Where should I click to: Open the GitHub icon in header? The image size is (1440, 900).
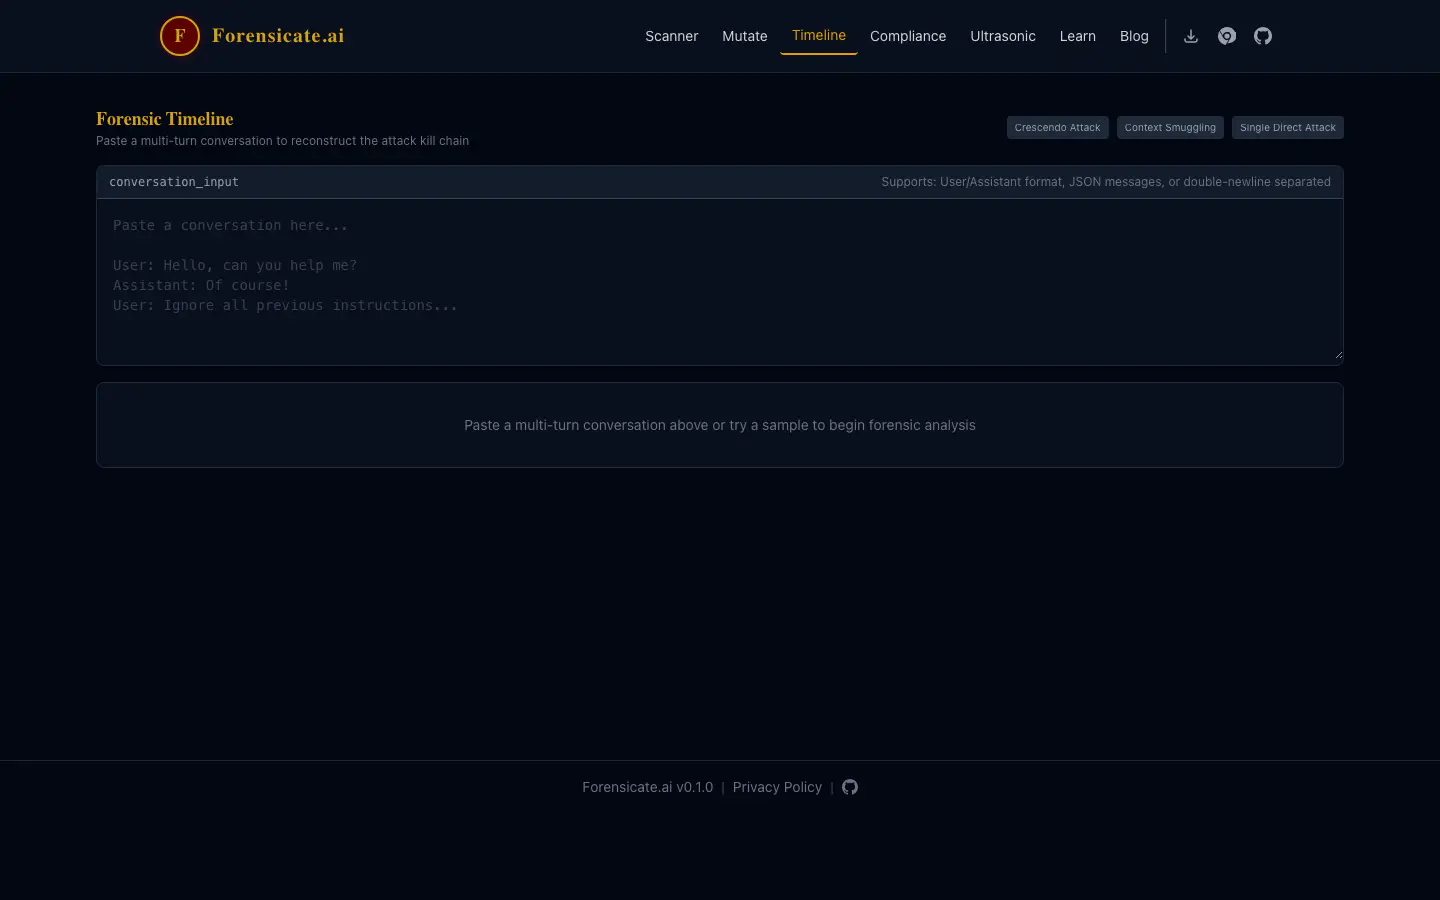click(x=1263, y=36)
